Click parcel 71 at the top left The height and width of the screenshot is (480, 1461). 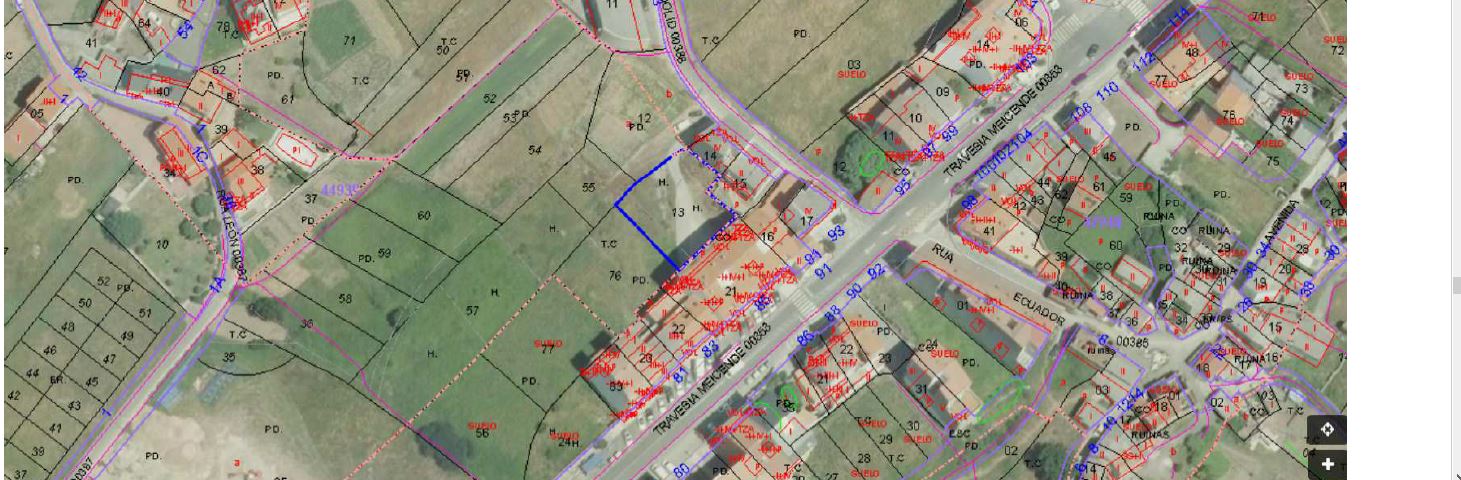coord(349,40)
